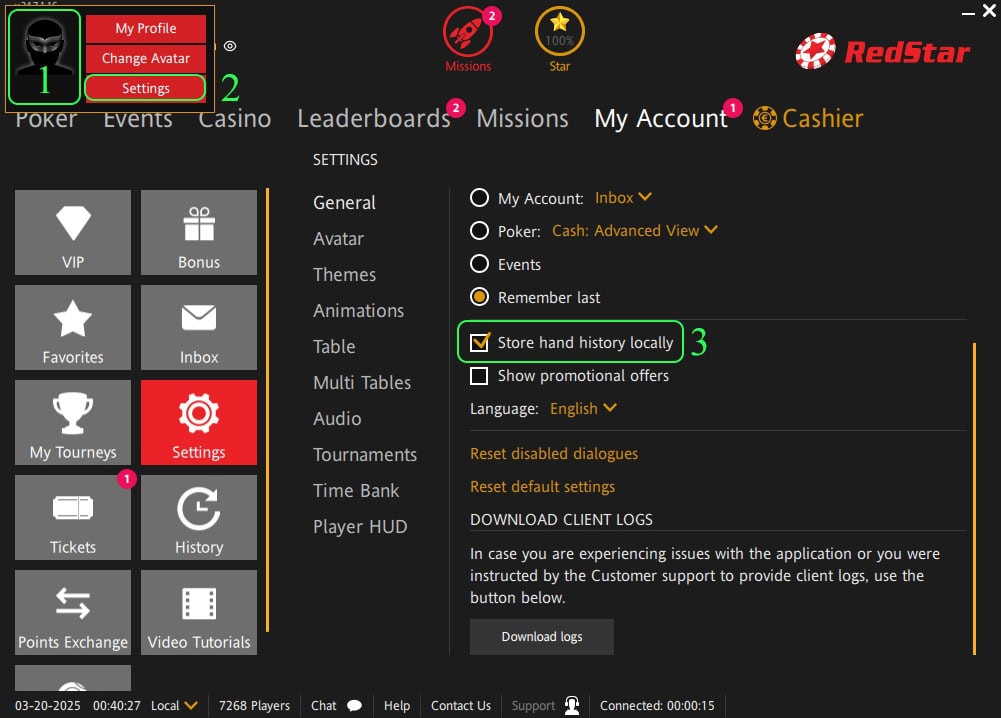Choose My Profile from avatar menu

(x=146, y=28)
